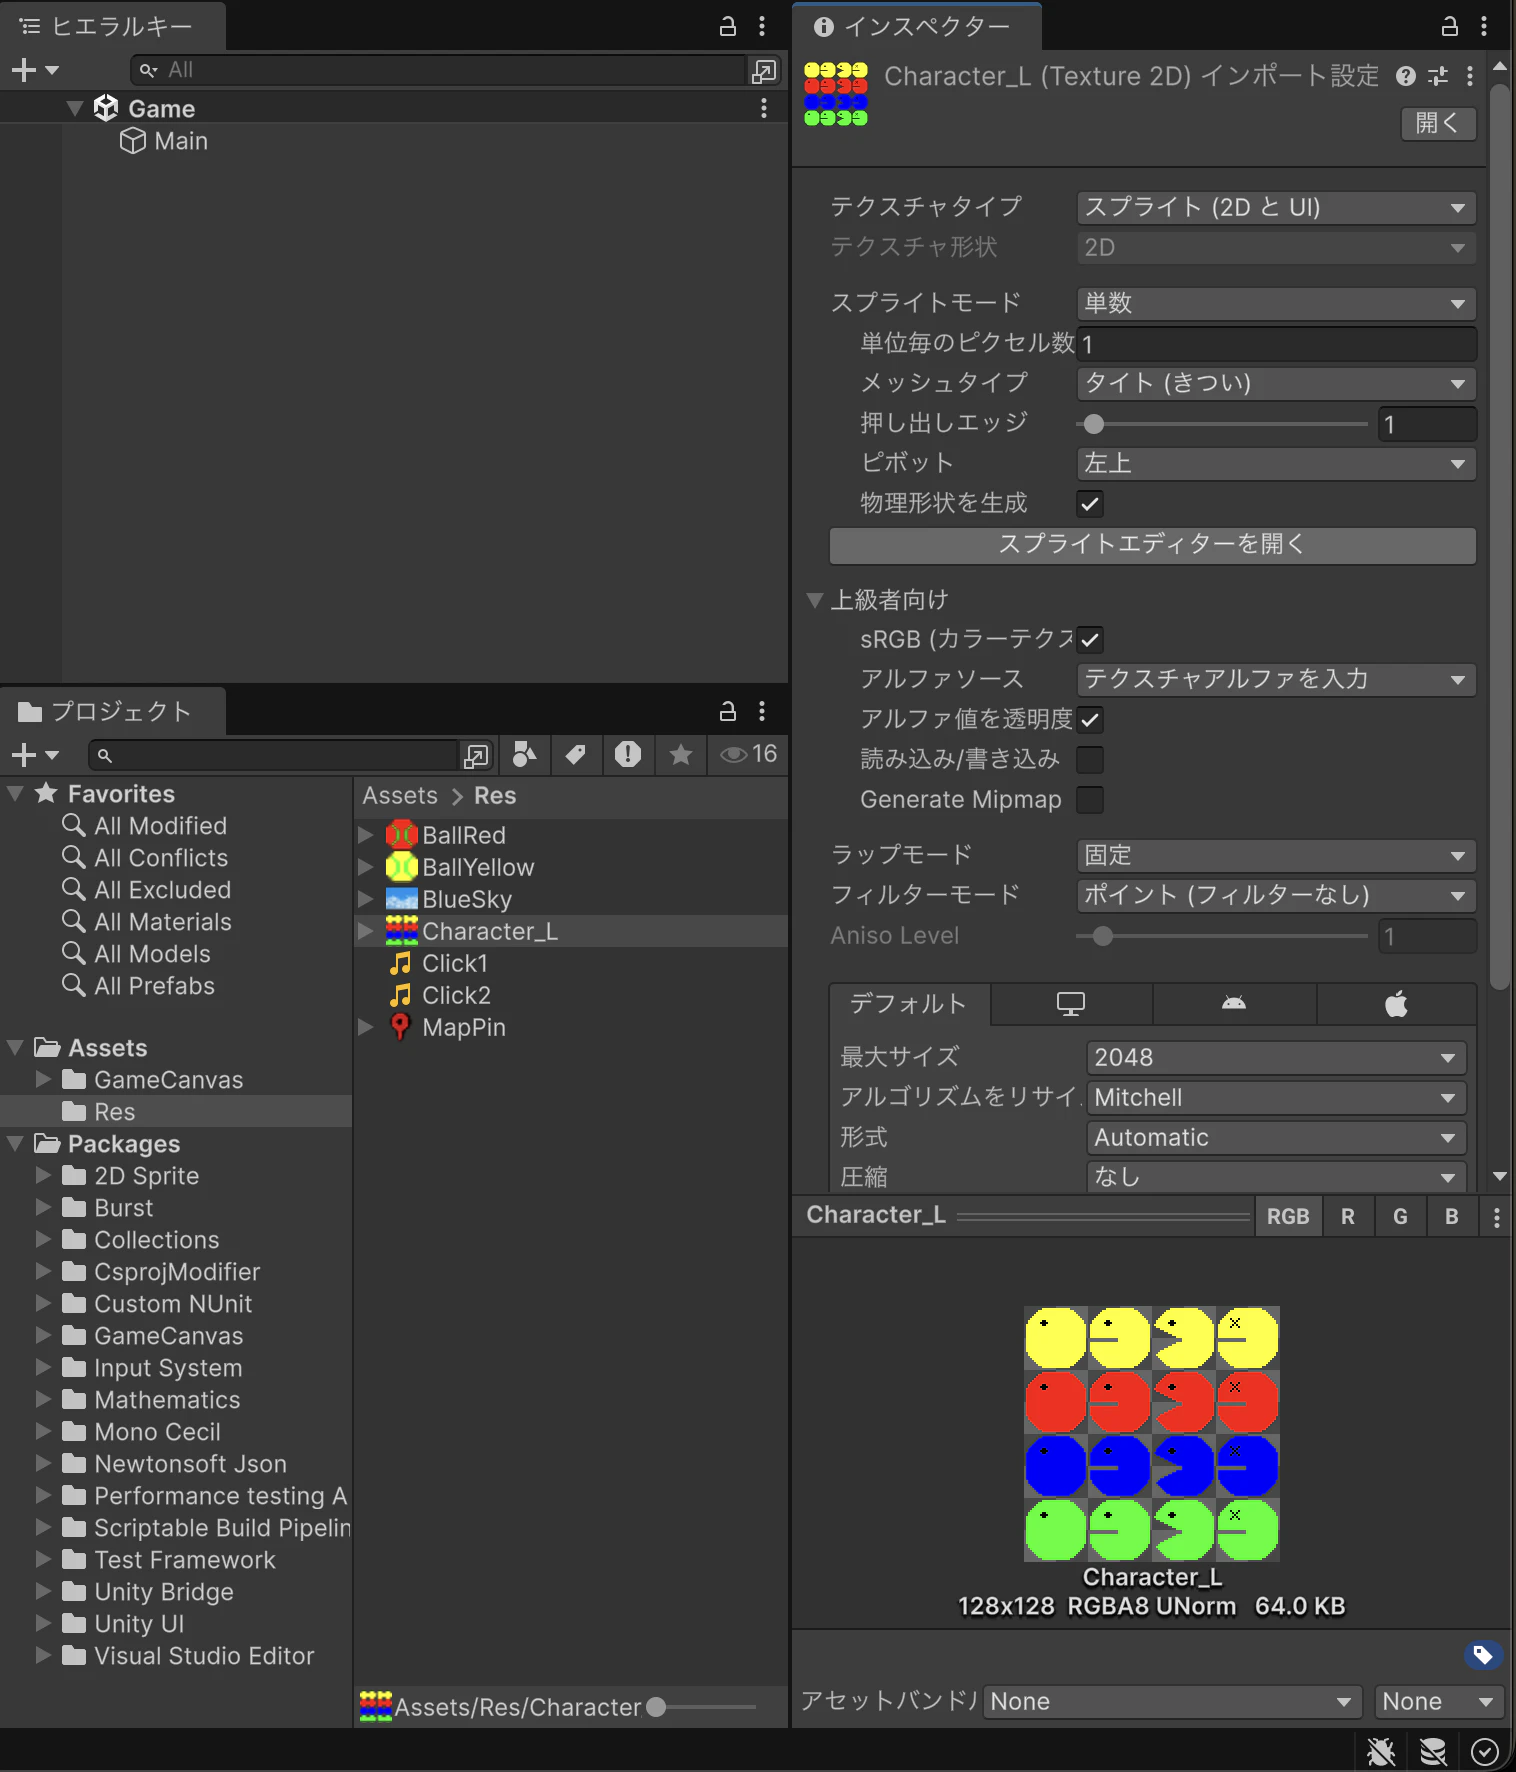The height and width of the screenshot is (1772, 1516).
Task: Open ピボット dropdown showing 左上
Action: coord(1276,464)
